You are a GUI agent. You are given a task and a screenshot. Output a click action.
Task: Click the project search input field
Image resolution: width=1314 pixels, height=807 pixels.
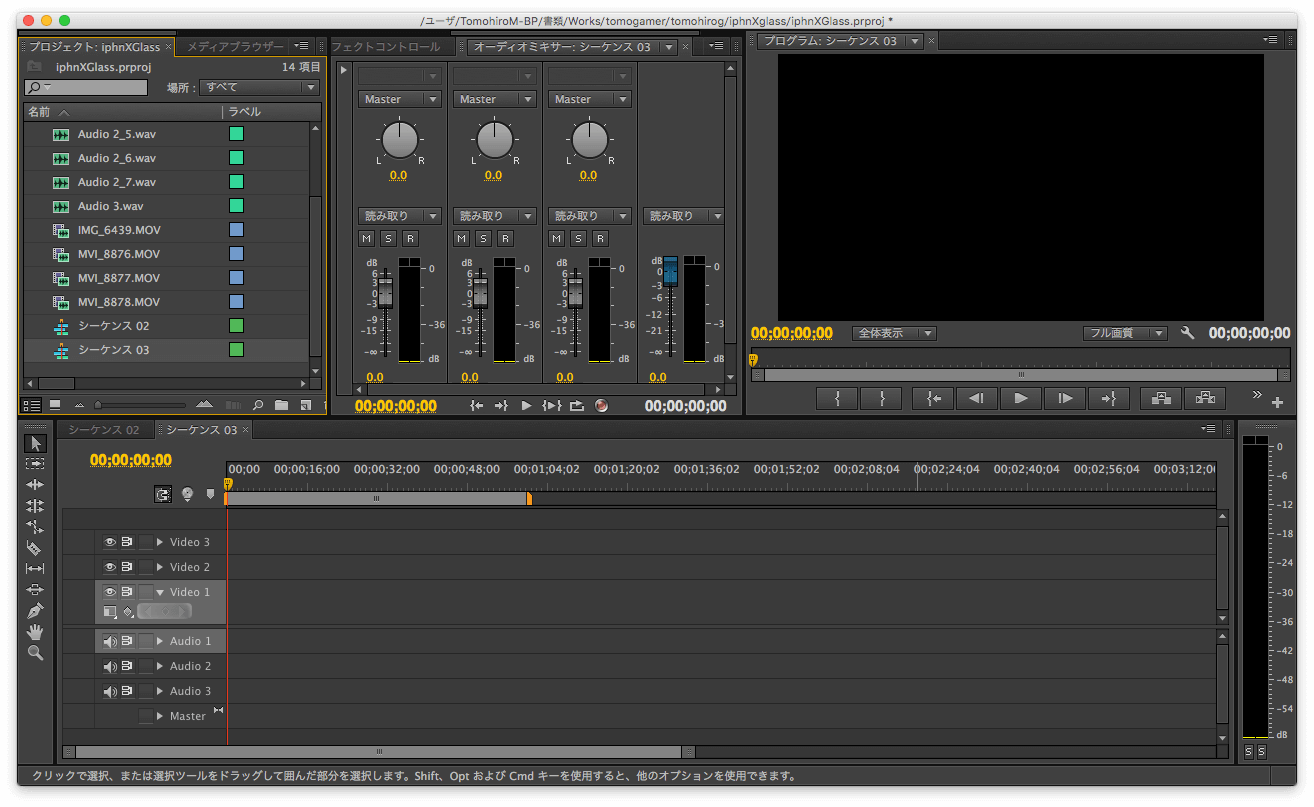(86, 88)
